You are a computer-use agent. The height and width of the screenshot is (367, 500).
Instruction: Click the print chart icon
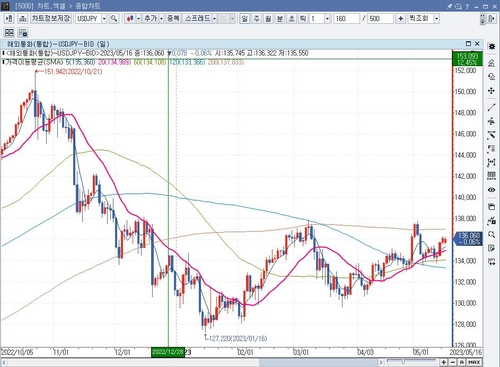click(22, 19)
